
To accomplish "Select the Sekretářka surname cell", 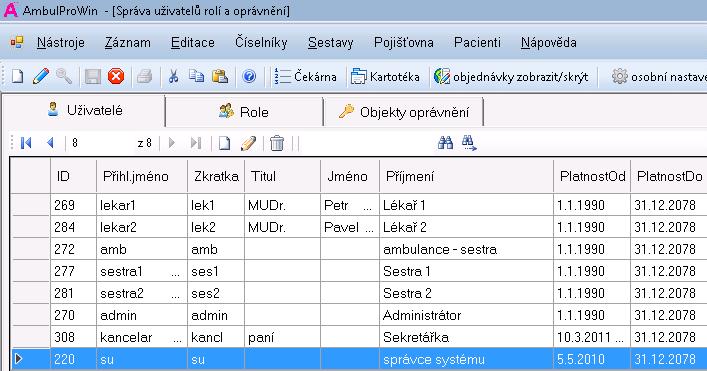I will pyautogui.click(x=466, y=337).
